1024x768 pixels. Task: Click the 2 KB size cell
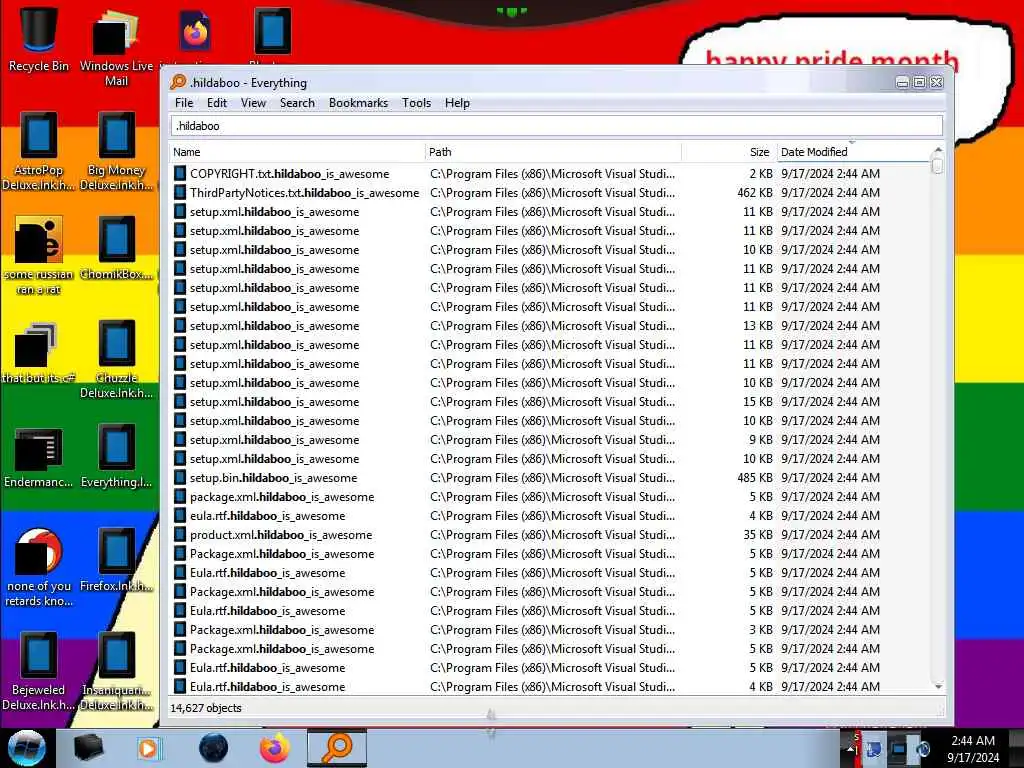point(761,174)
